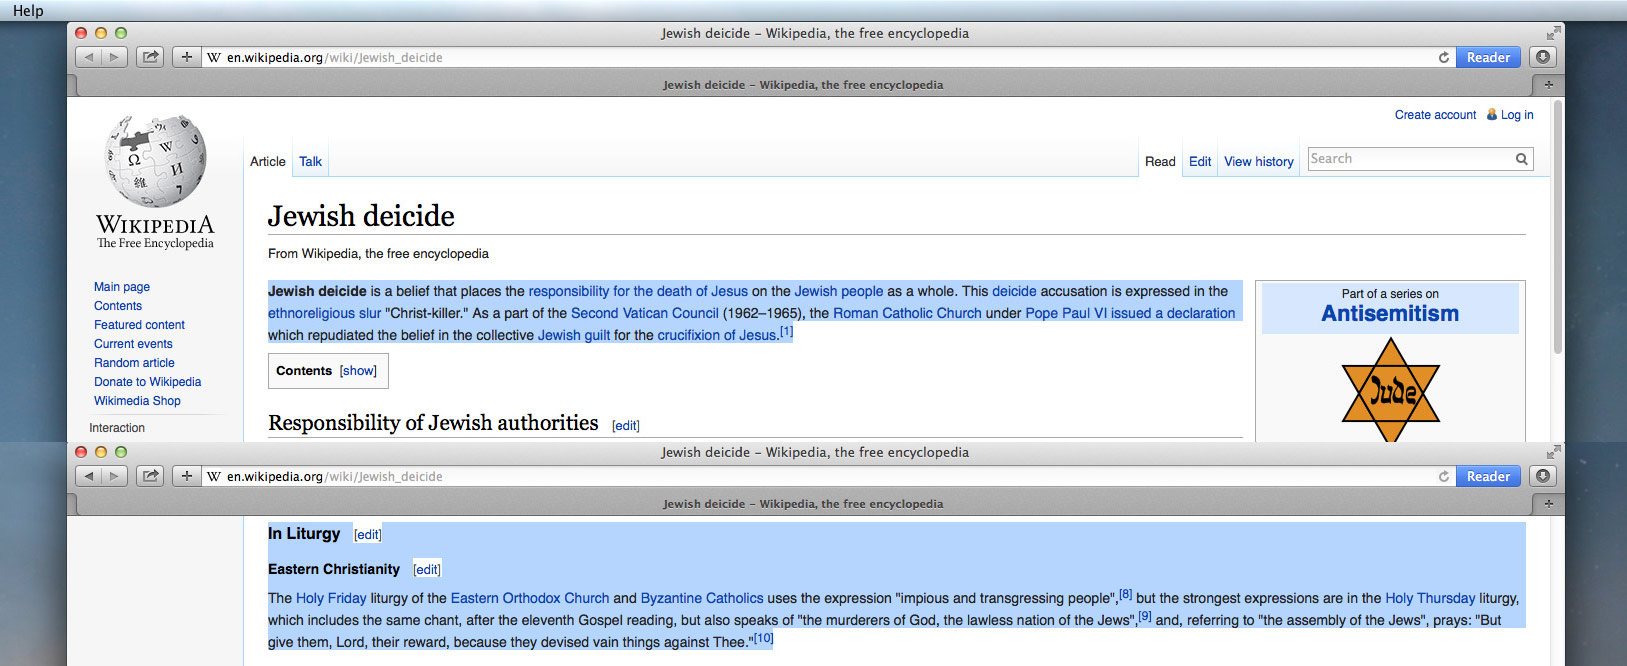1627x666 pixels.
Task: Click the Log in link
Action: click(x=1517, y=115)
